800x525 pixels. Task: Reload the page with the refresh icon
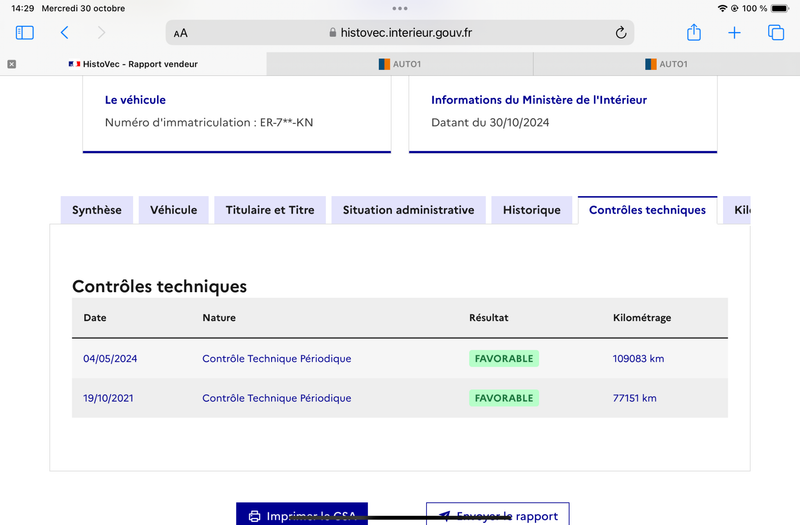tap(620, 33)
